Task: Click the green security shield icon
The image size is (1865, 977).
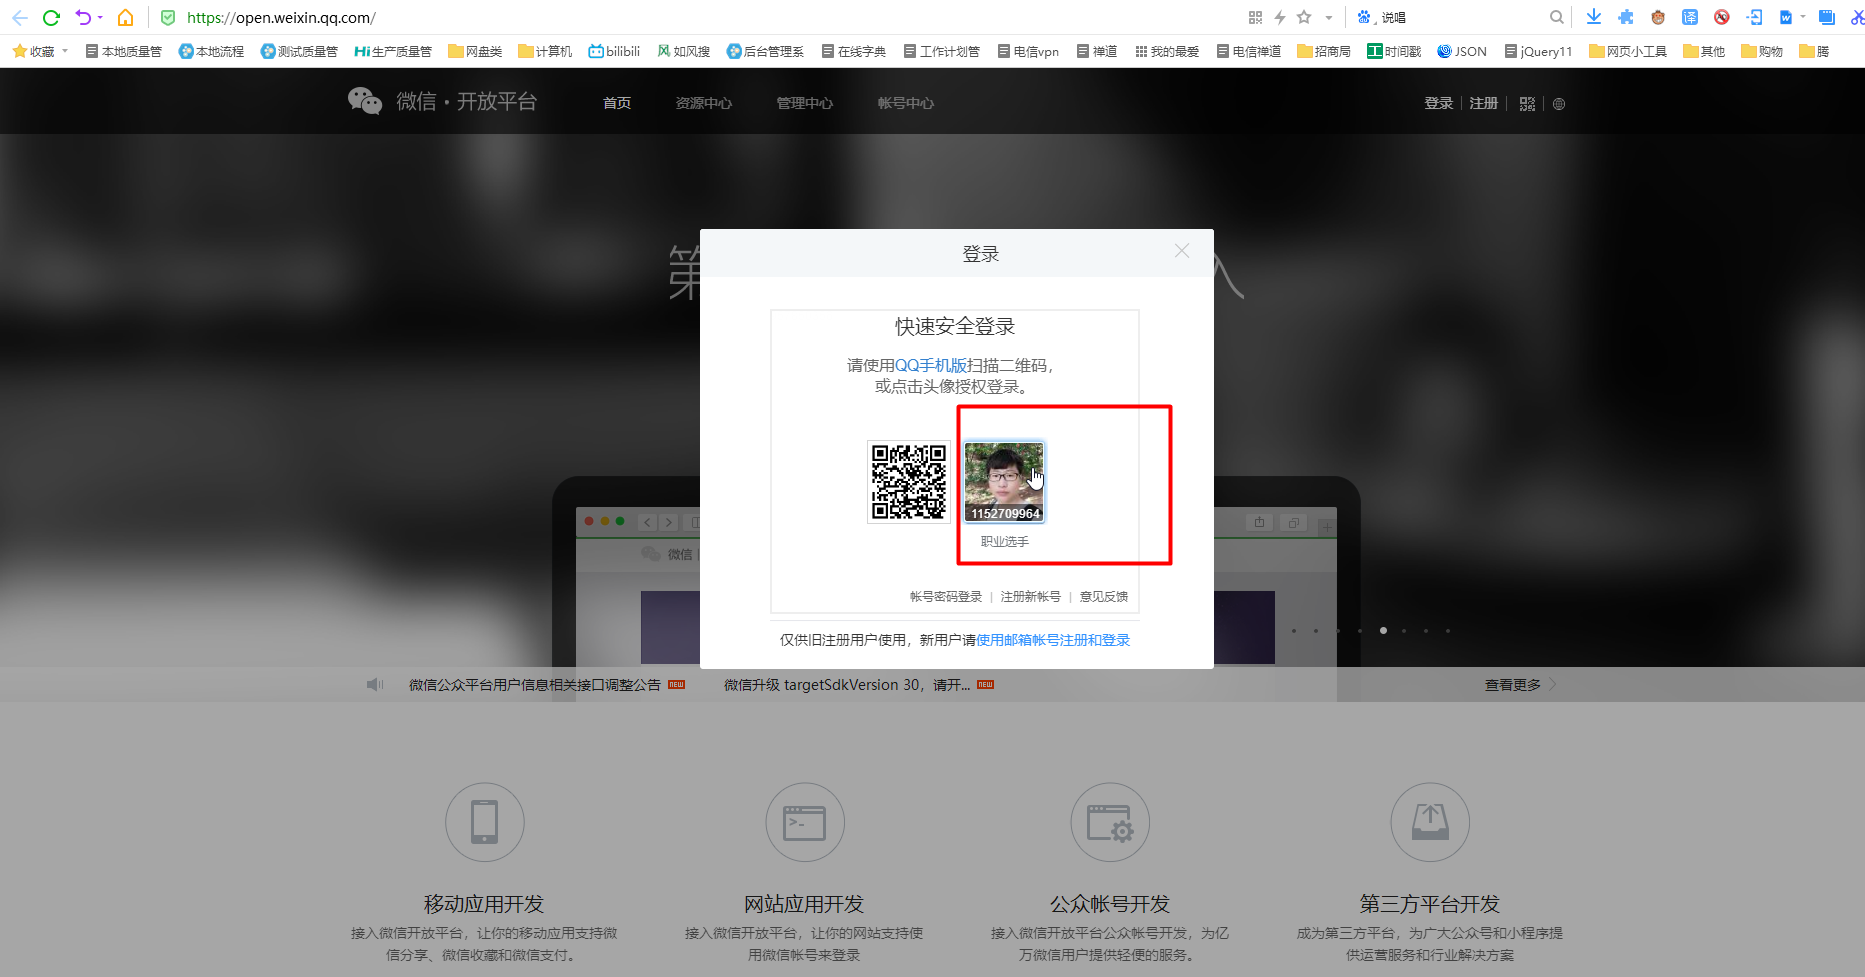Action: [168, 18]
